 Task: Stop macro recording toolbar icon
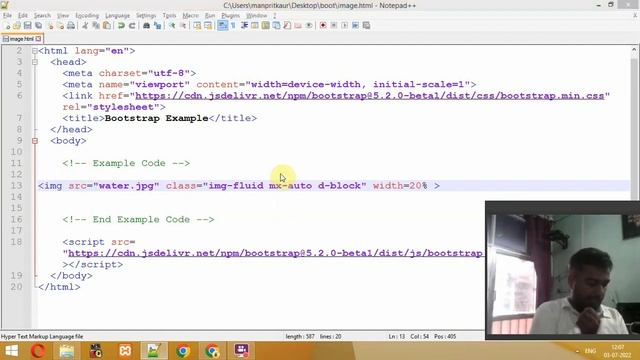tap(333, 26)
